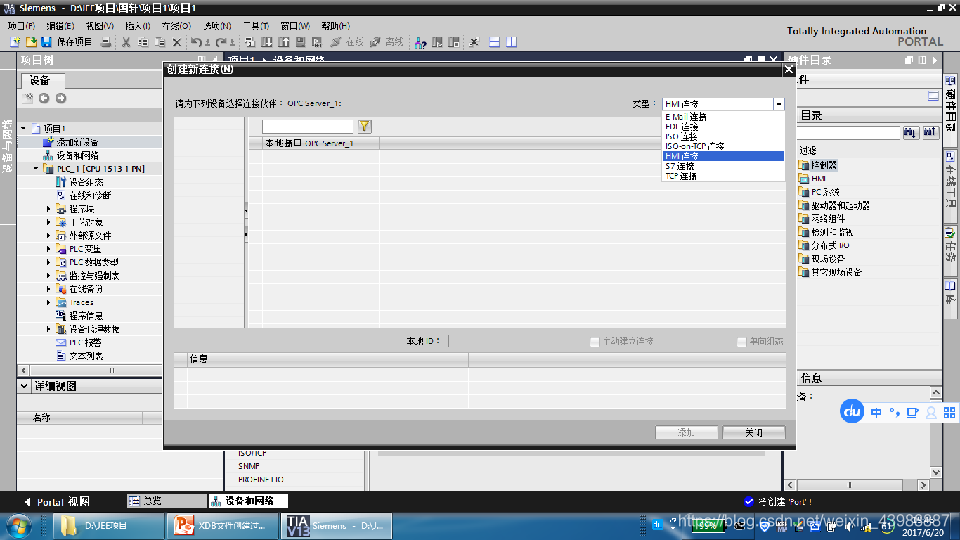Click the Open project toolbar icon
The width and height of the screenshot is (960, 540).
(x=31, y=42)
